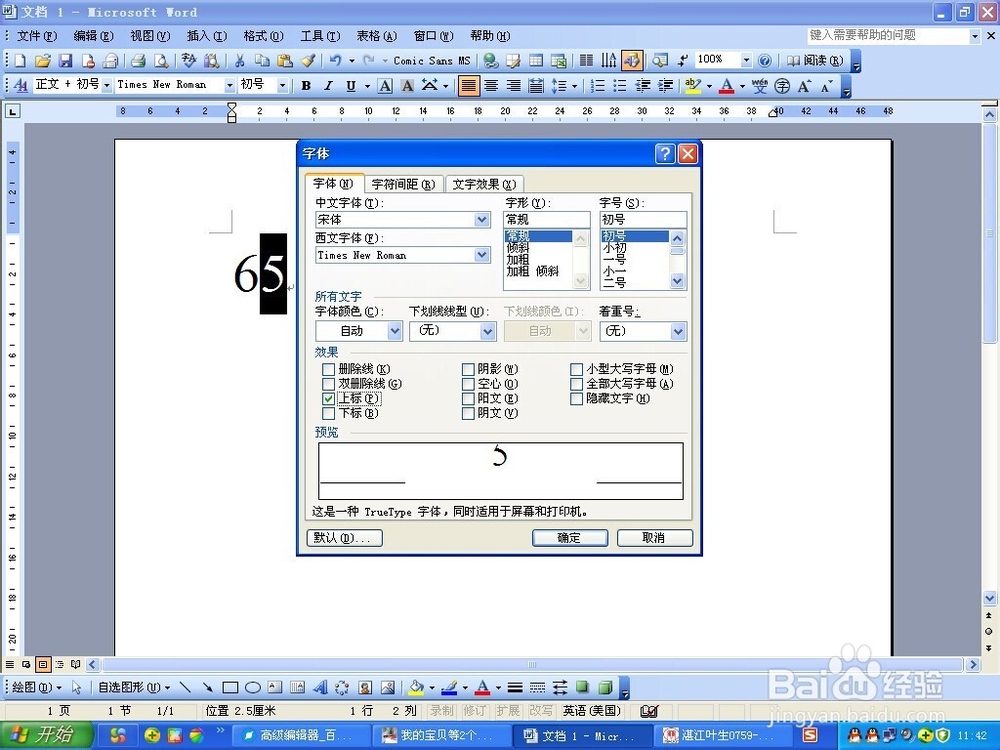This screenshot has height=750, width=1000.
Task: Check the 阴影 (shadow) effect checkbox
Action: (x=468, y=368)
